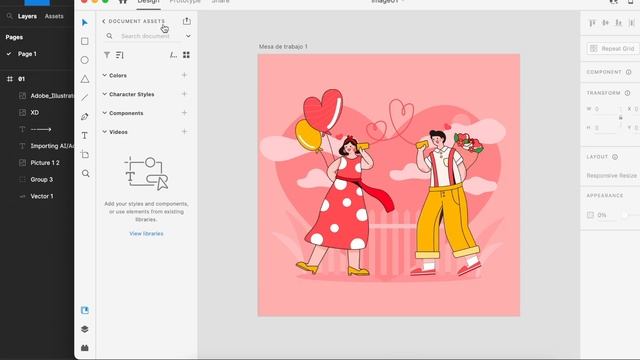
Task: Click the first align icon at top right
Action: click(x=592, y=23)
